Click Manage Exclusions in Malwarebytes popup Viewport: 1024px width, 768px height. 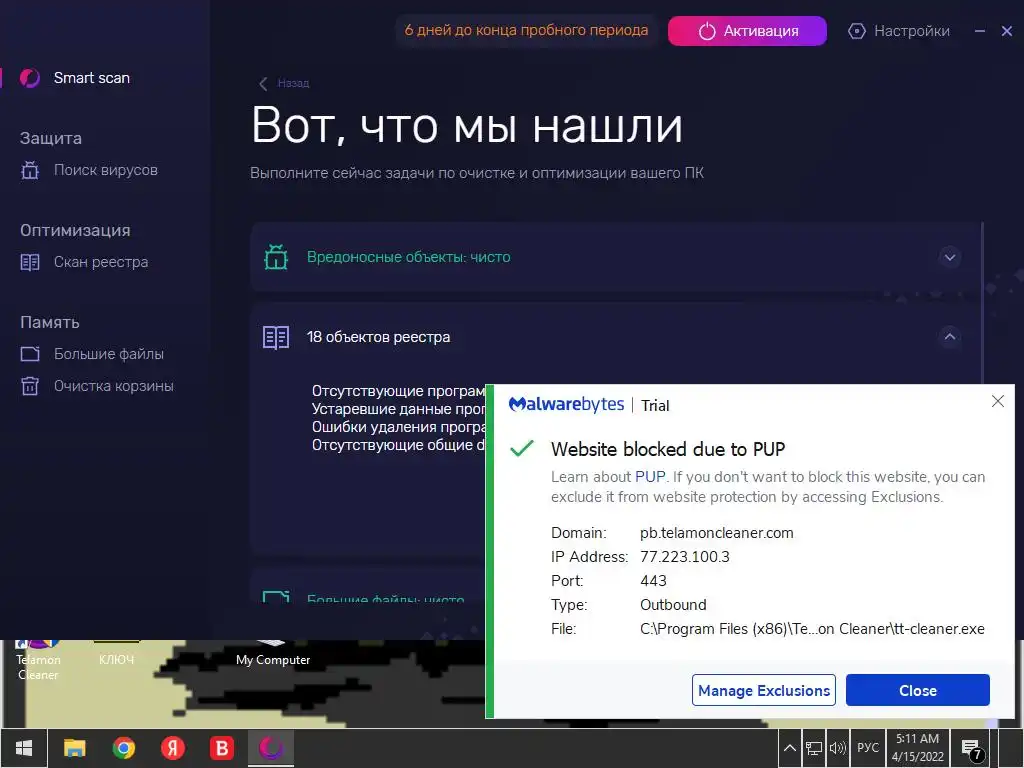coord(763,690)
